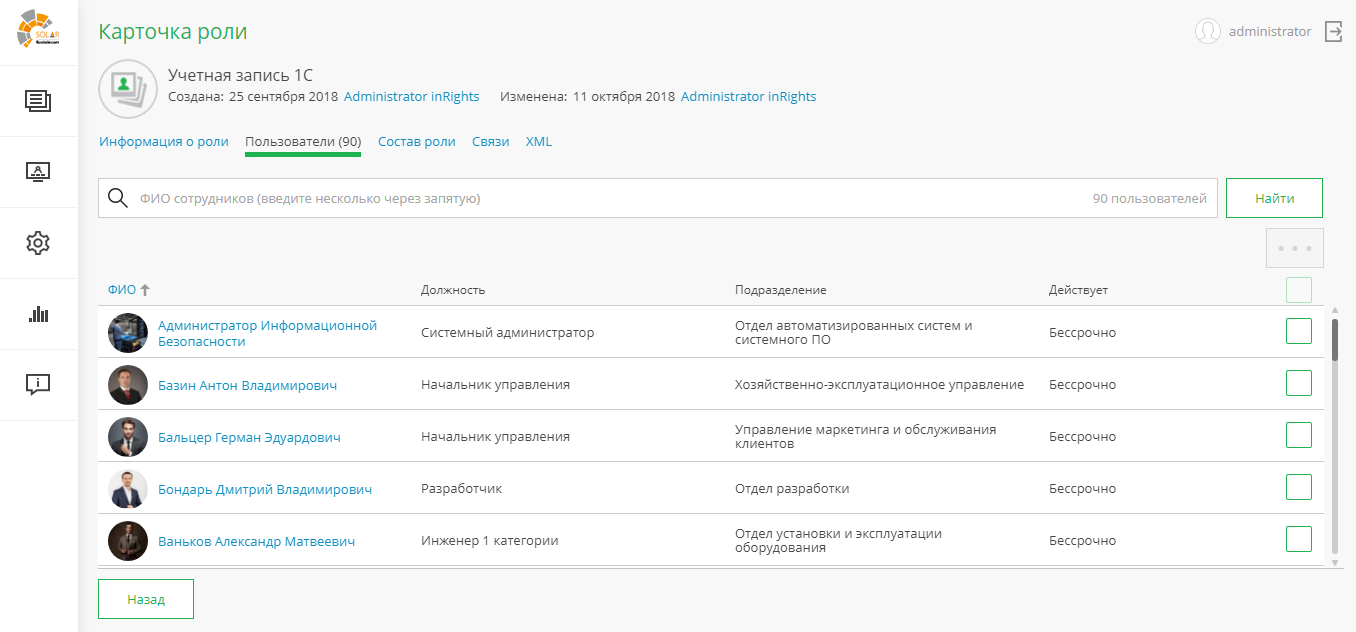Open Бальцер Герман Эдуардович profile link

[x=249, y=437]
